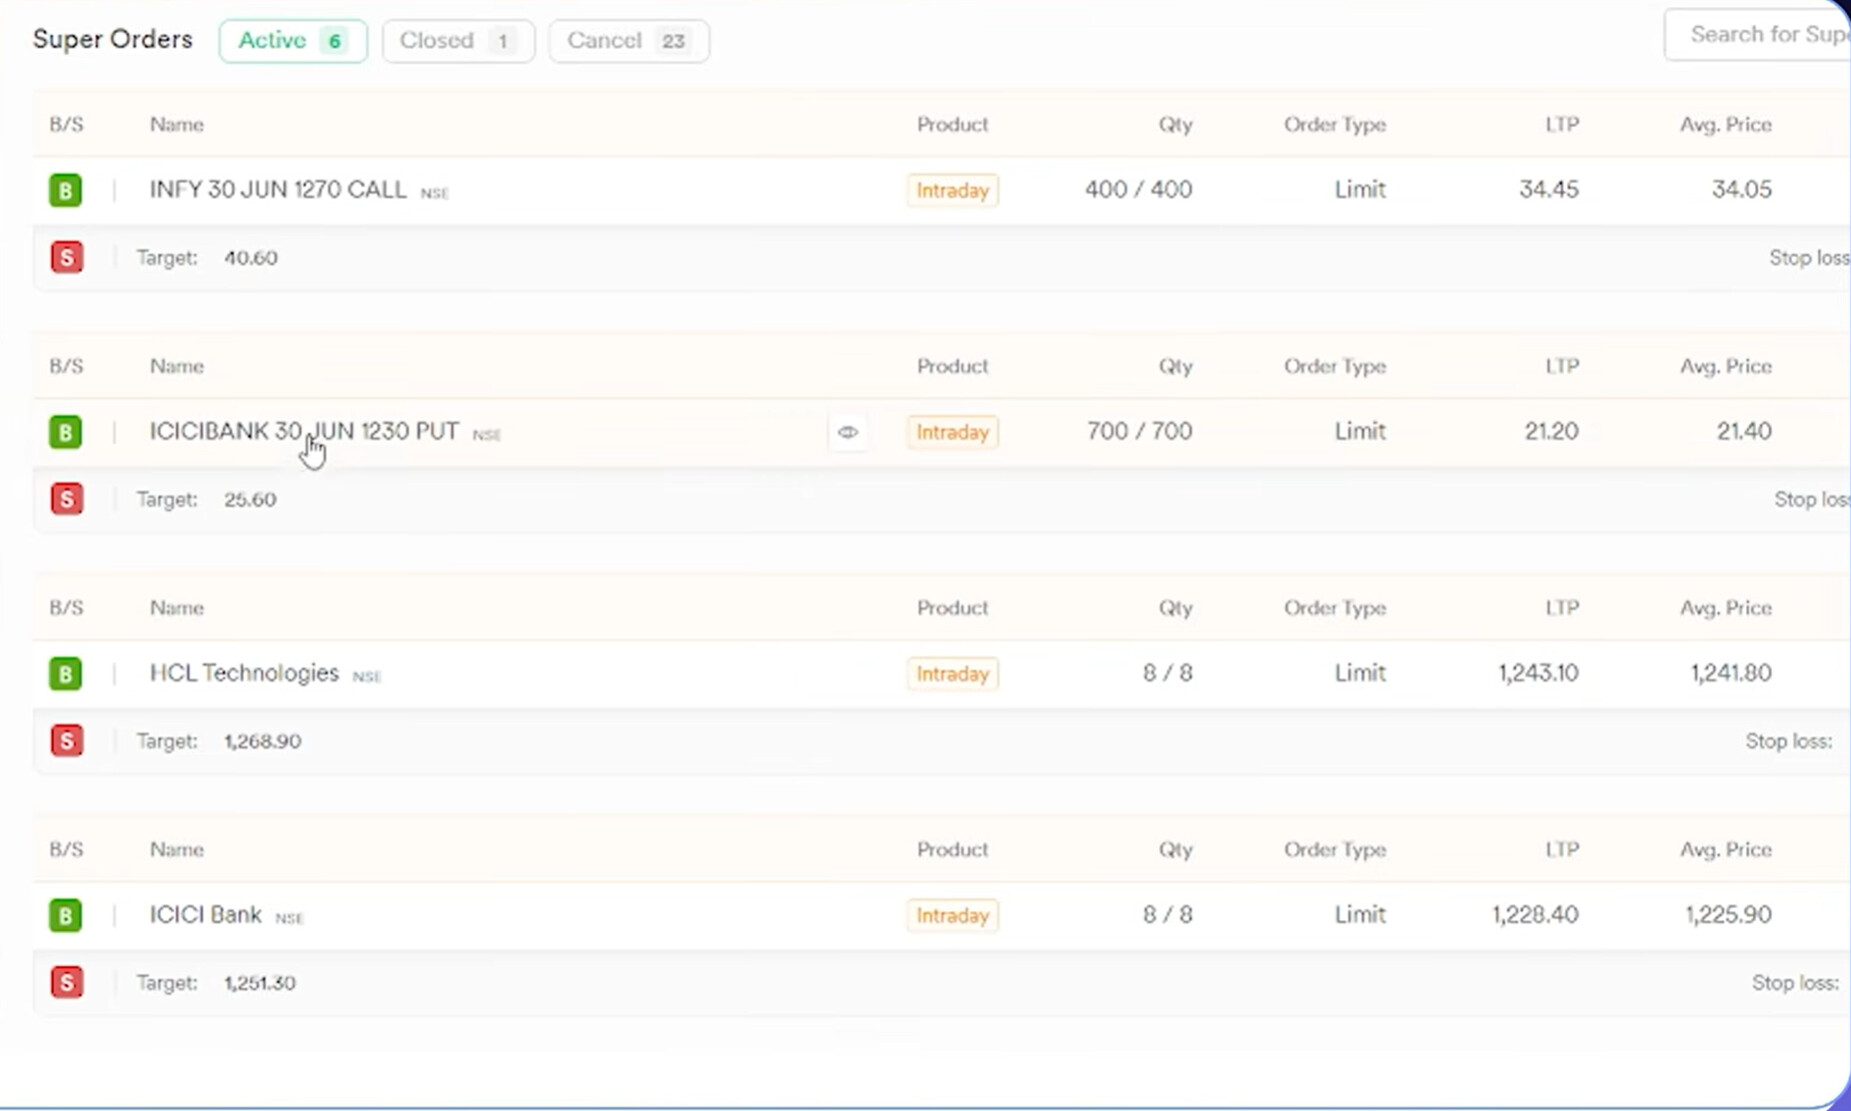Click the red S icon beside Target 25.60
1851x1111 pixels.
66,499
